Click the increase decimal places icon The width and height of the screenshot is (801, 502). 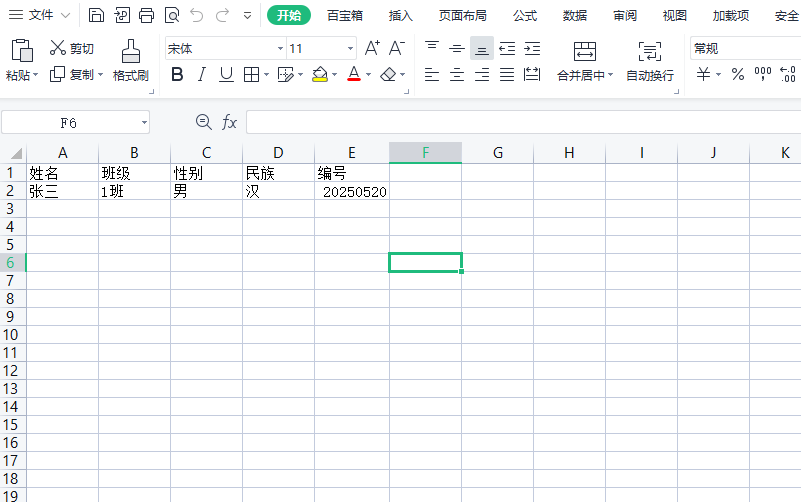pos(788,75)
